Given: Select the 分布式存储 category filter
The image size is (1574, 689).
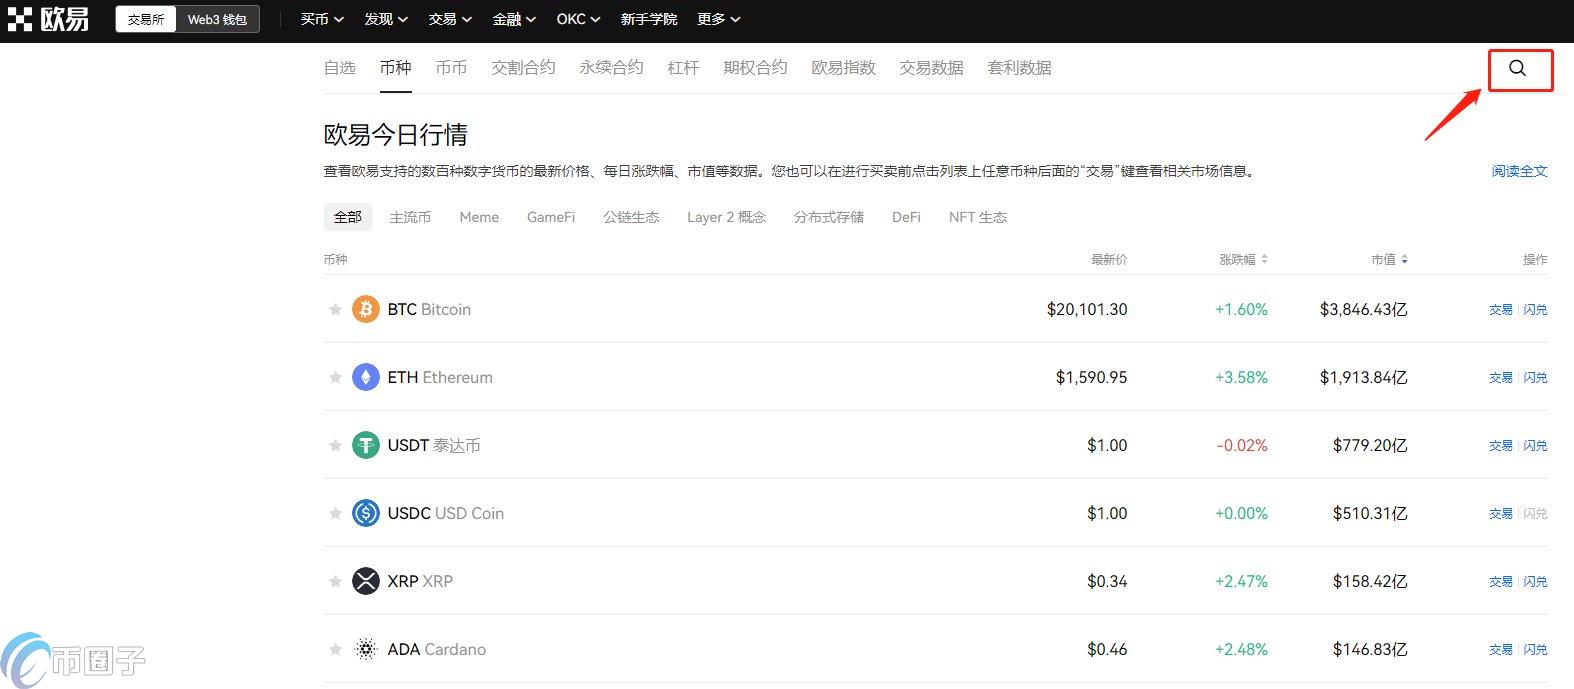Looking at the screenshot, I should (829, 217).
